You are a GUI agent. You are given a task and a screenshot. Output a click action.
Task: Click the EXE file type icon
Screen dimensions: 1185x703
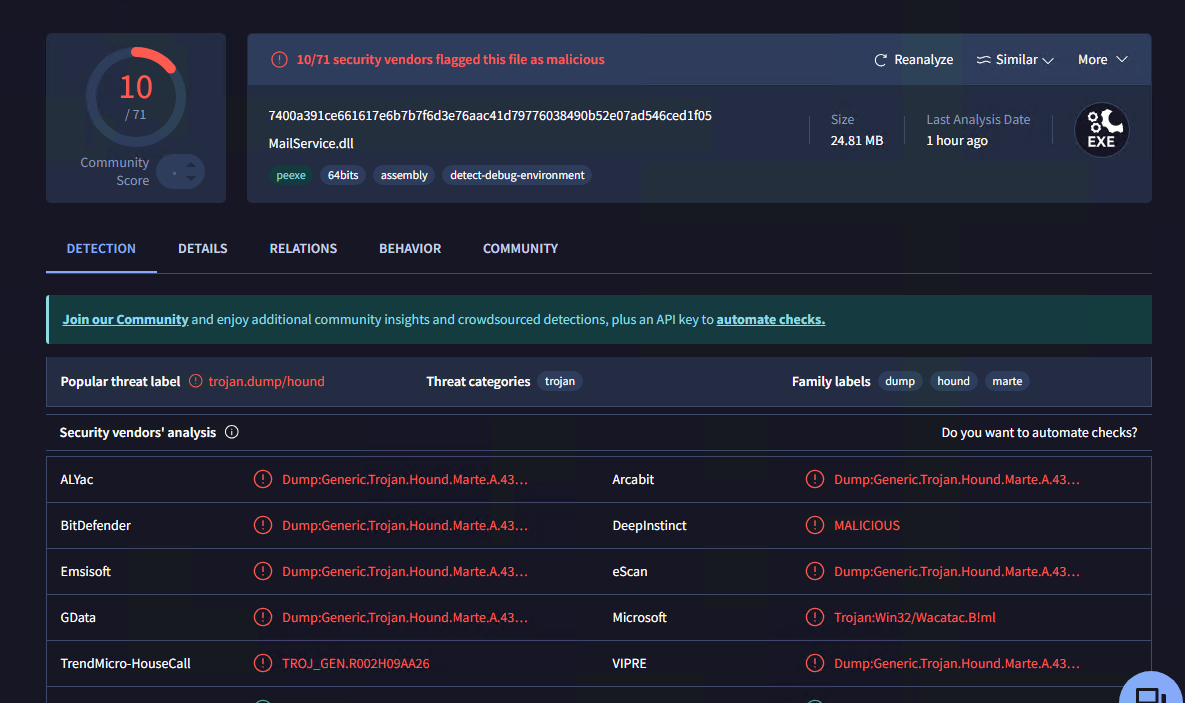point(1101,131)
